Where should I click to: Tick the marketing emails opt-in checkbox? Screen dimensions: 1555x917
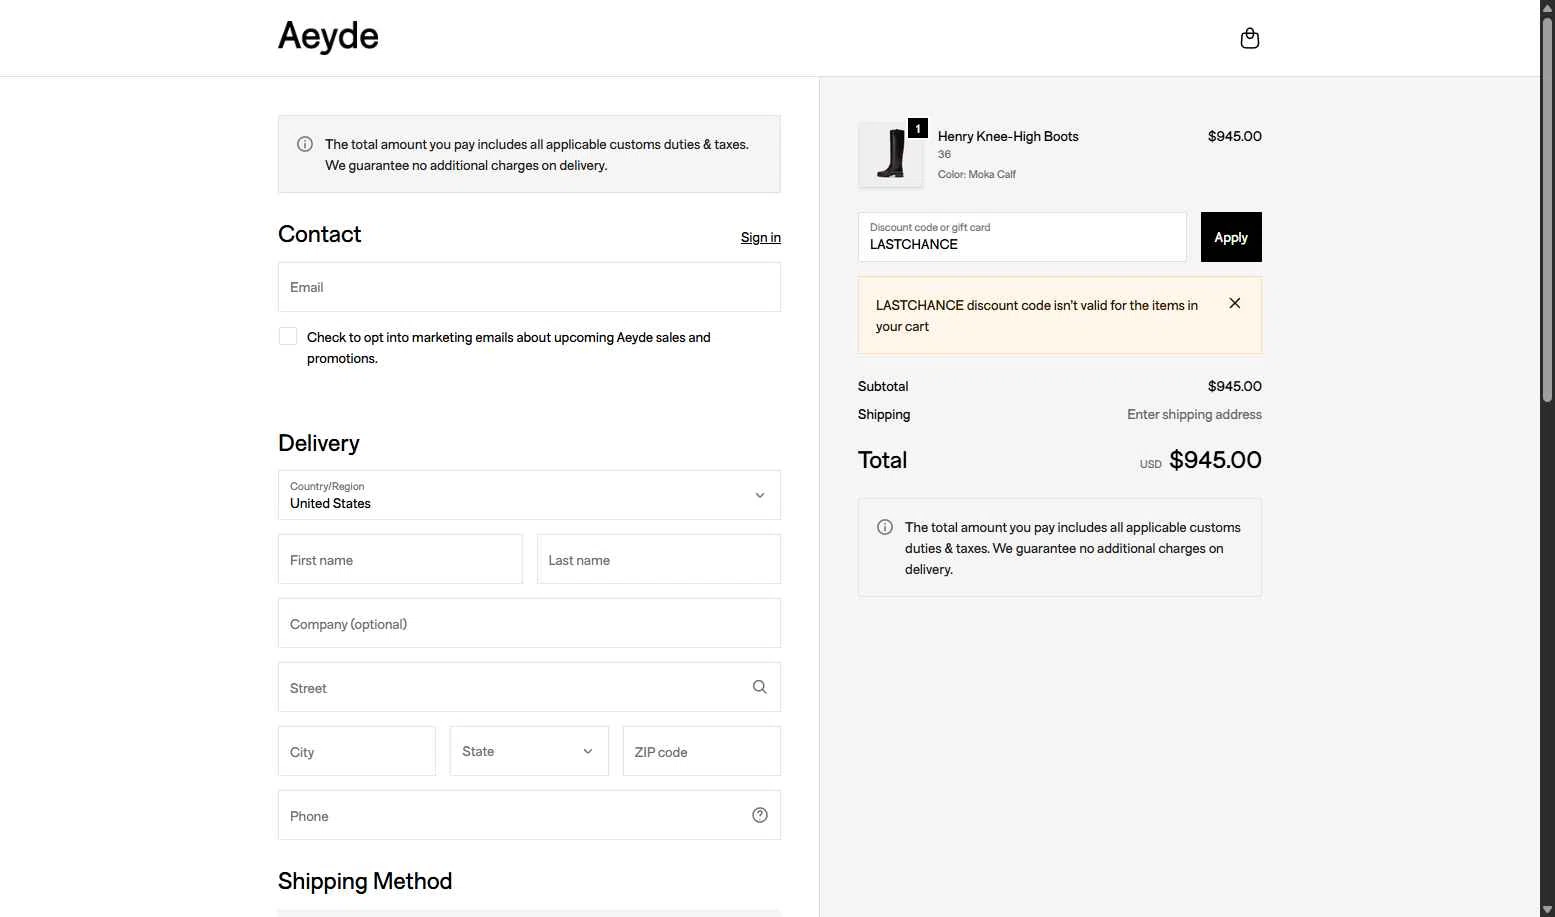coord(288,336)
